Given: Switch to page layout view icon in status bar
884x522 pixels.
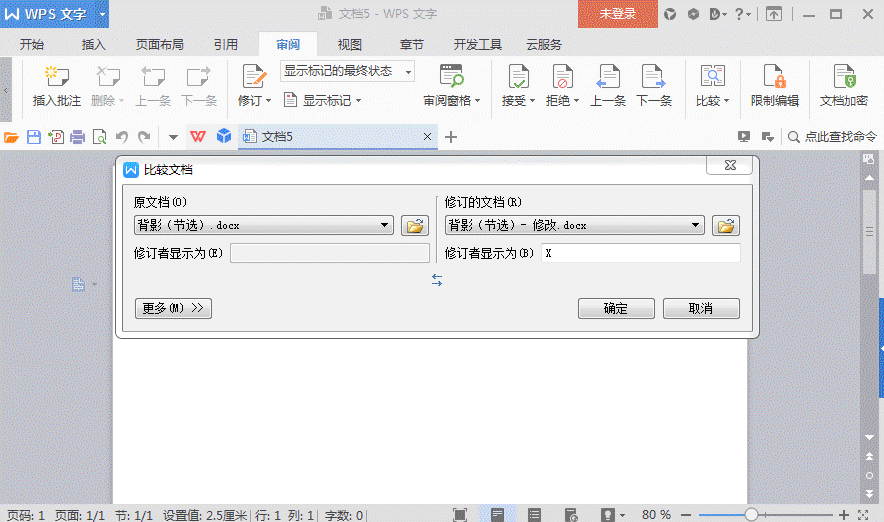Looking at the screenshot, I should (x=497, y=514).
